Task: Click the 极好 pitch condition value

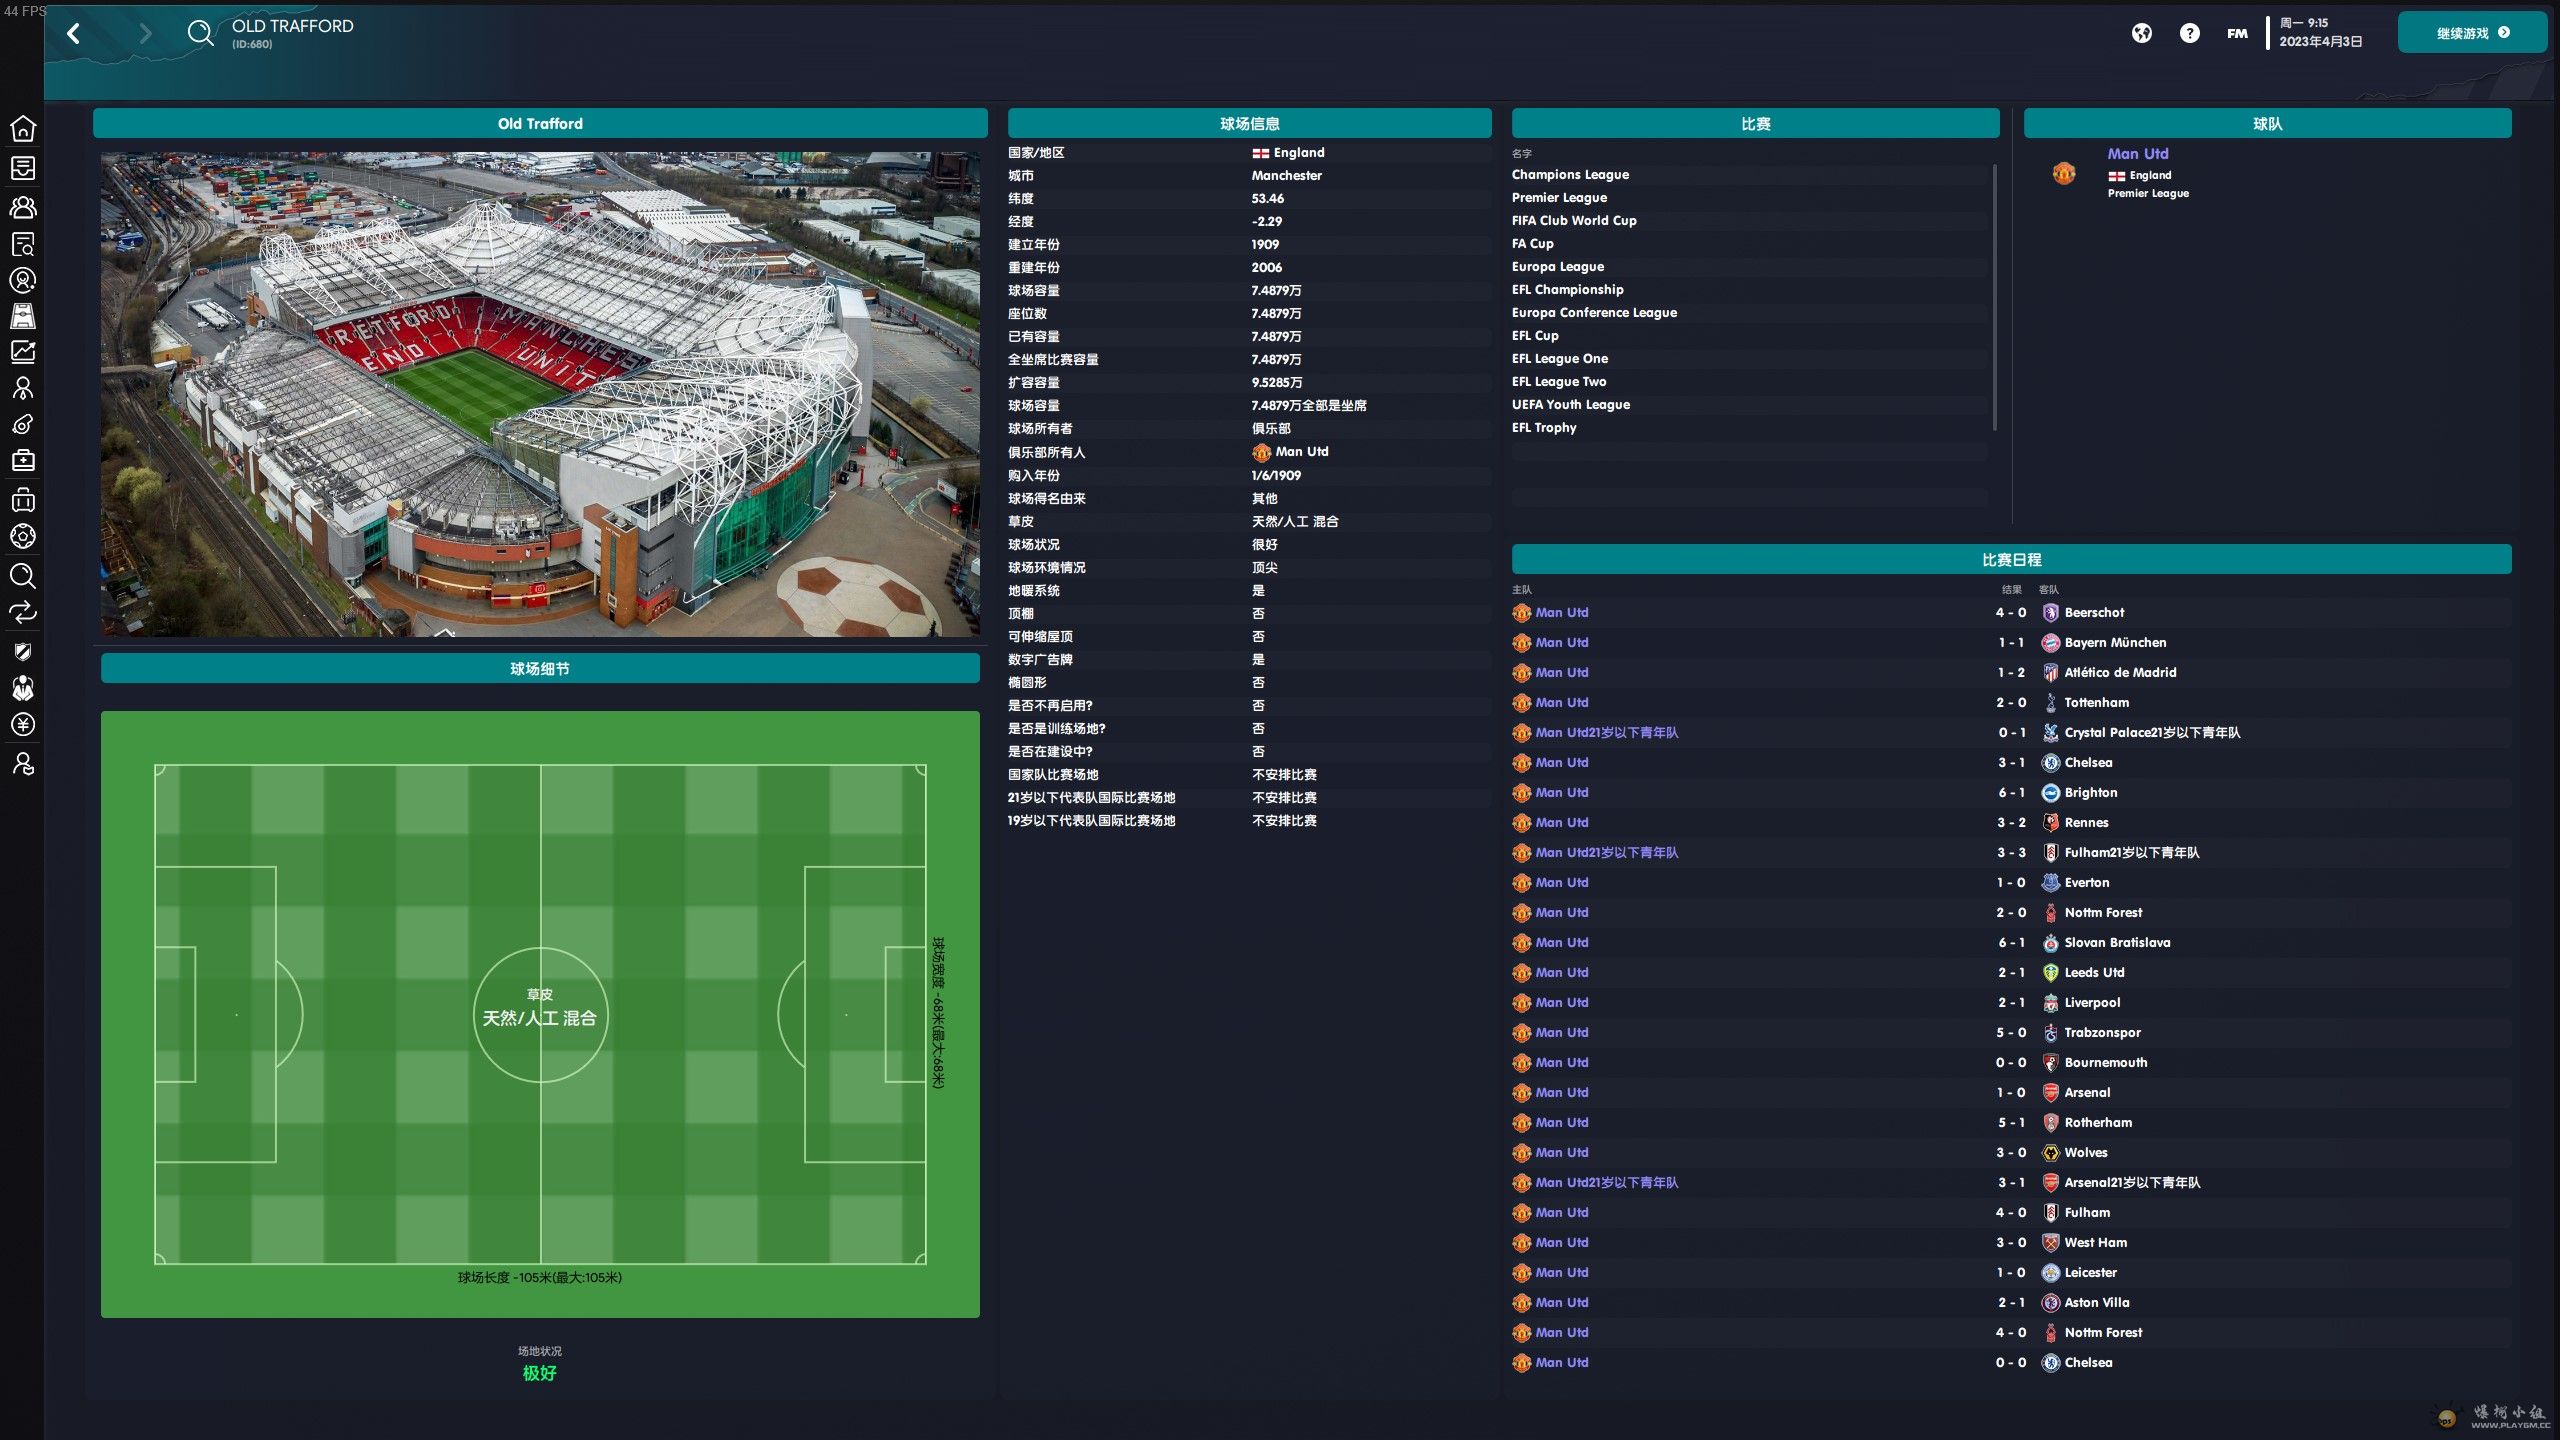Action: [x=540, y=1373]
